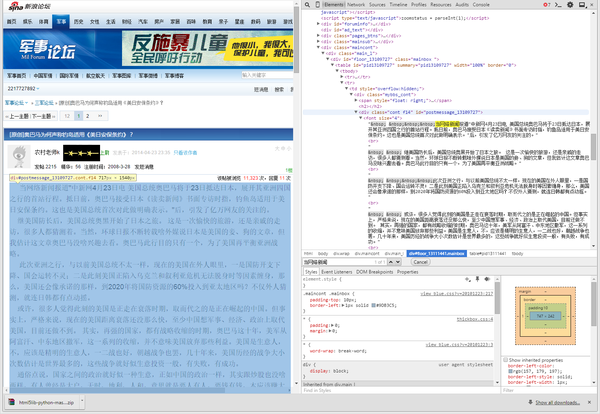Click the #9DB3C5 border-left color swatch
Viewport: 600px width, 414px height.
point(373,305)
